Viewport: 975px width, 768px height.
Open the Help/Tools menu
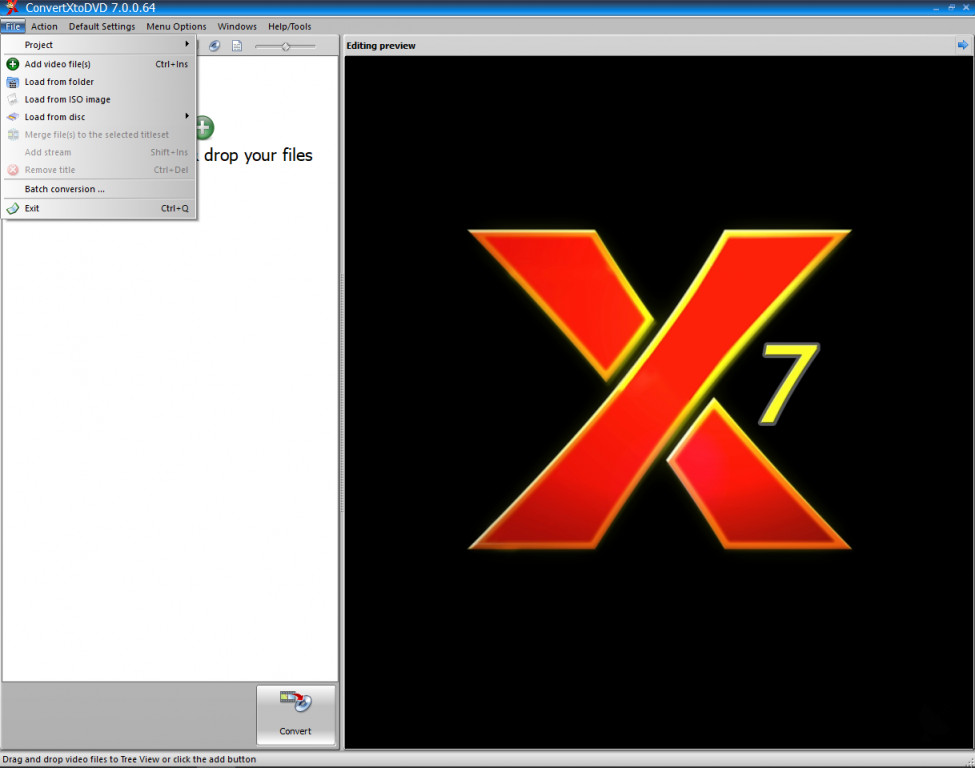point(289,26)
